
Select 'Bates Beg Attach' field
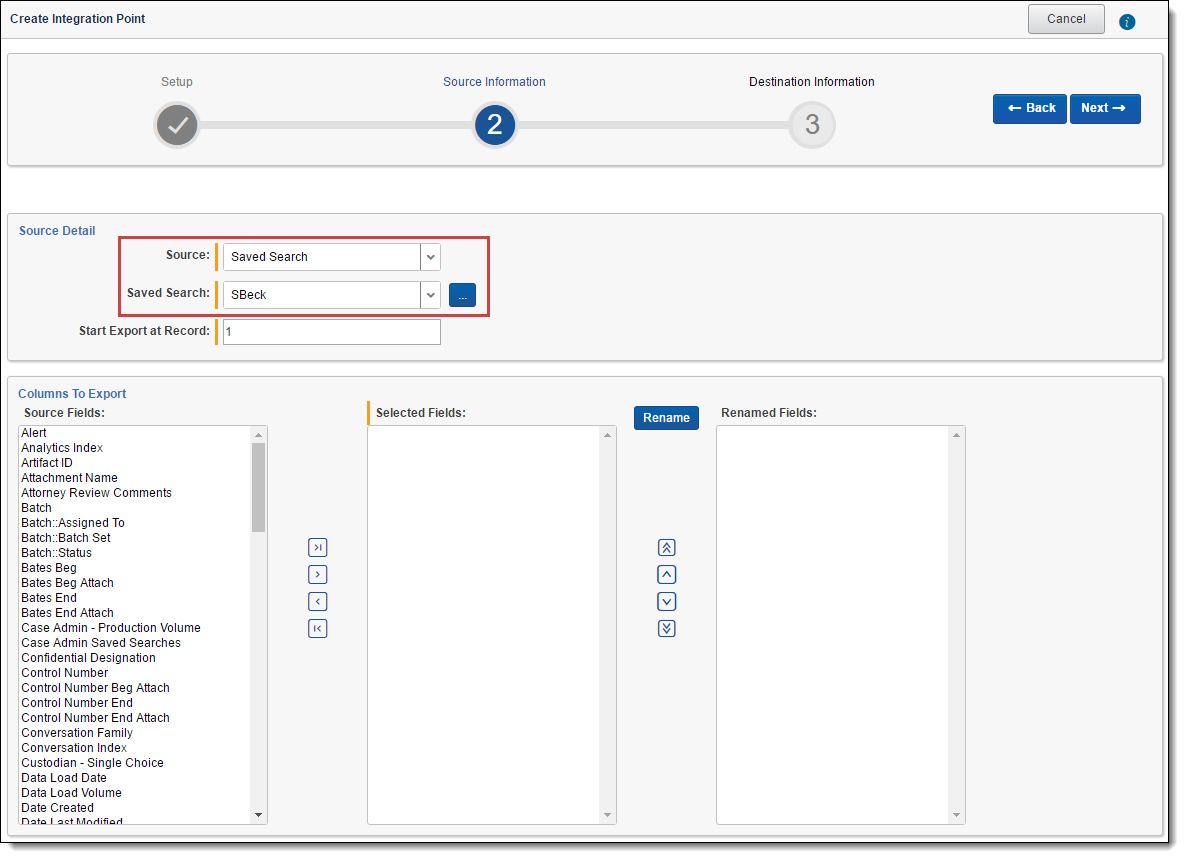[x=67, y=583]
